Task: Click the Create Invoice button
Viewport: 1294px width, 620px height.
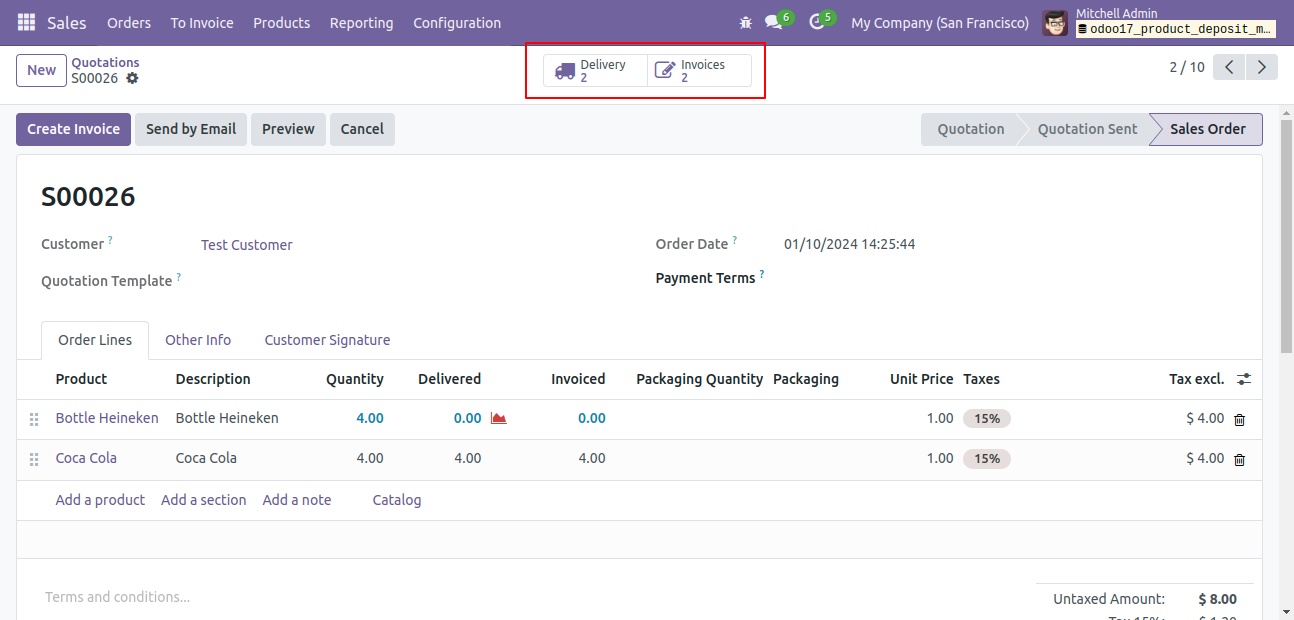Action: (73, 129)
